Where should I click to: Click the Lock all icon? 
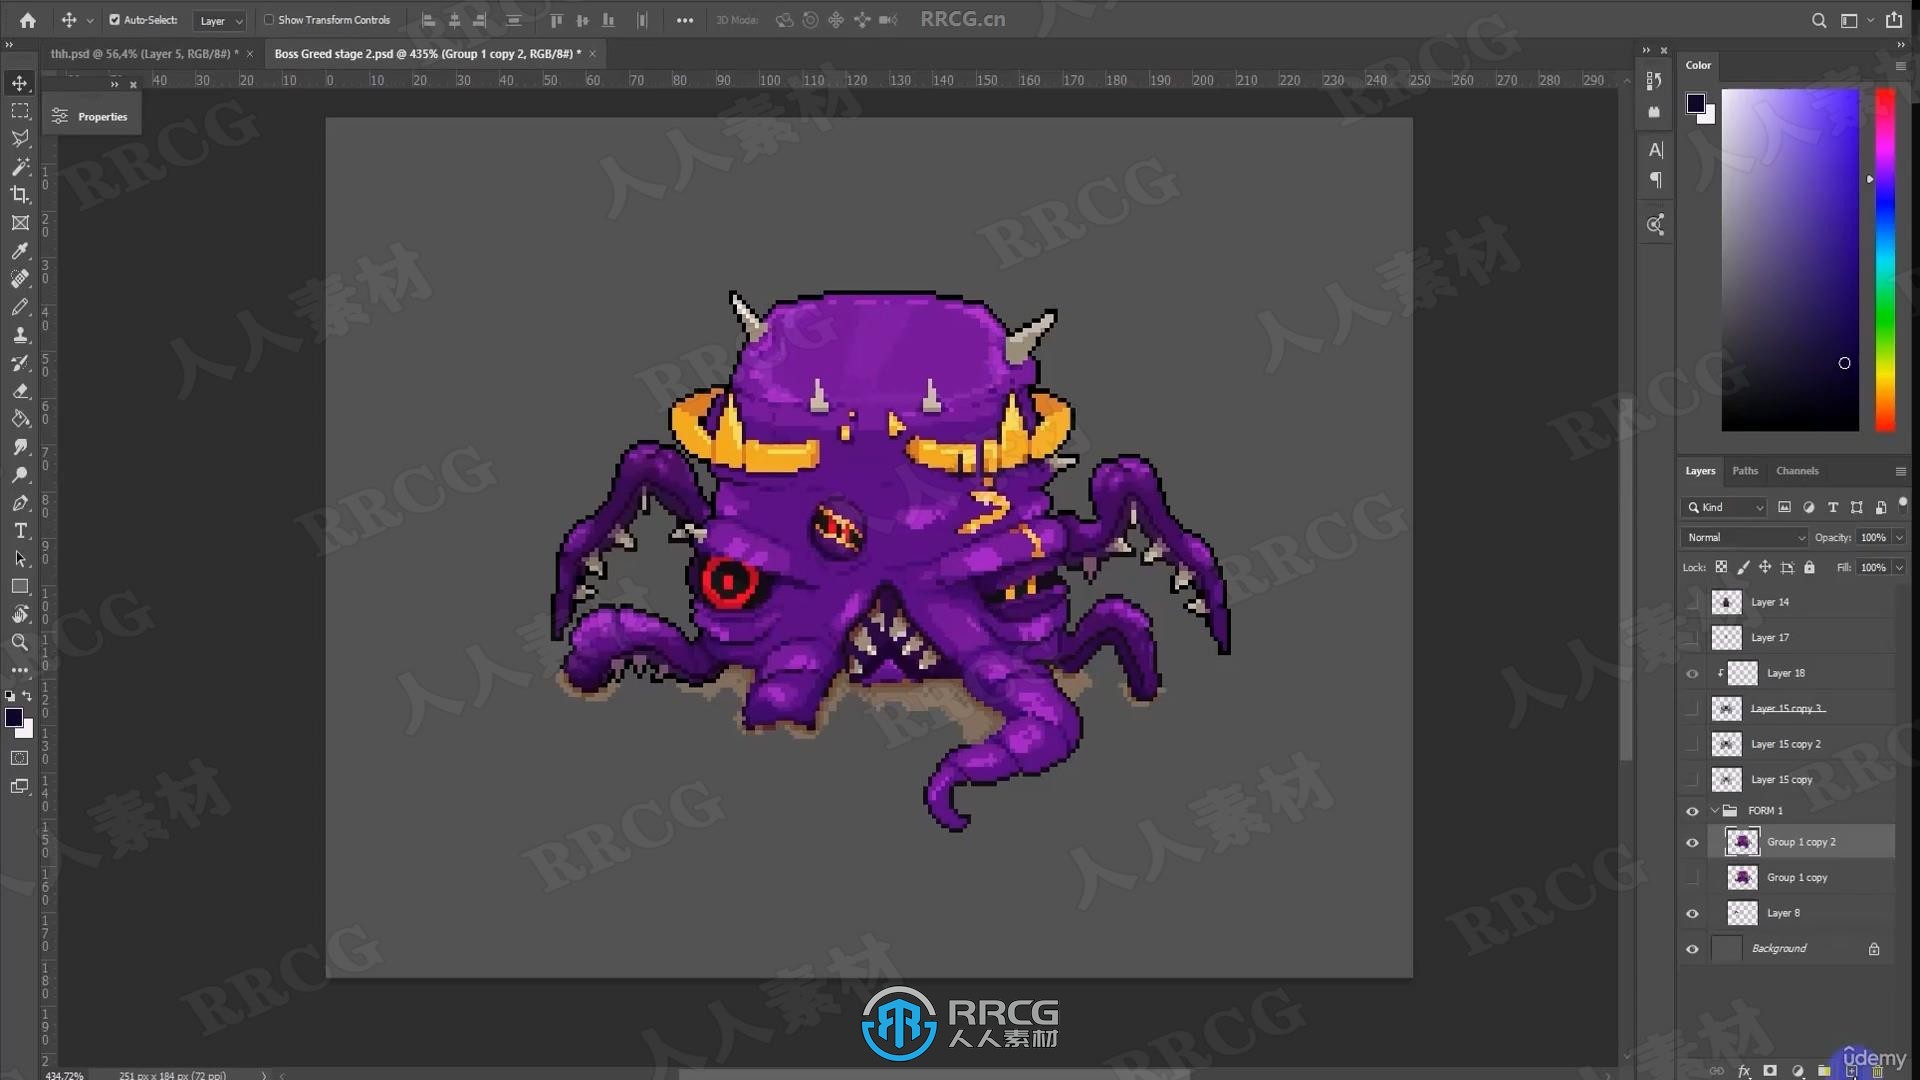(x=1809, y=567)
